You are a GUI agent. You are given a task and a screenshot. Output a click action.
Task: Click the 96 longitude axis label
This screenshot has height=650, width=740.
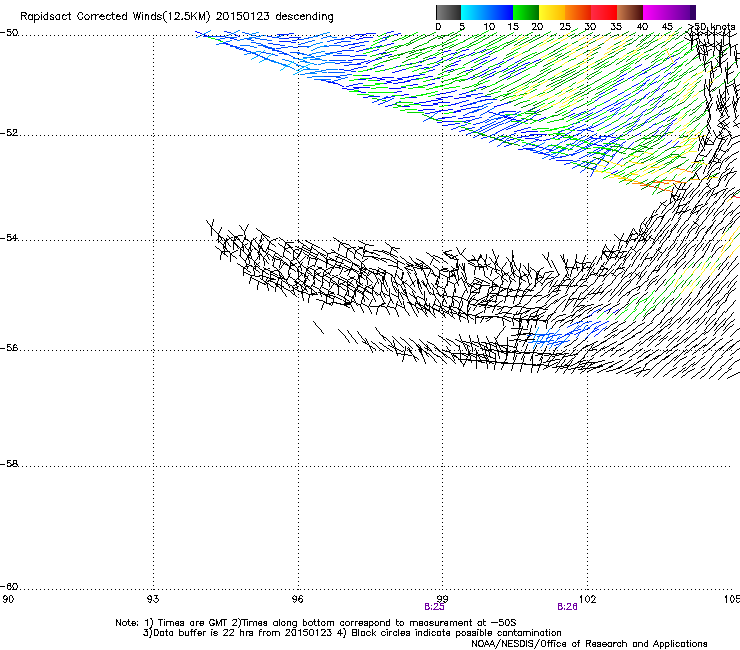(297, 599)
